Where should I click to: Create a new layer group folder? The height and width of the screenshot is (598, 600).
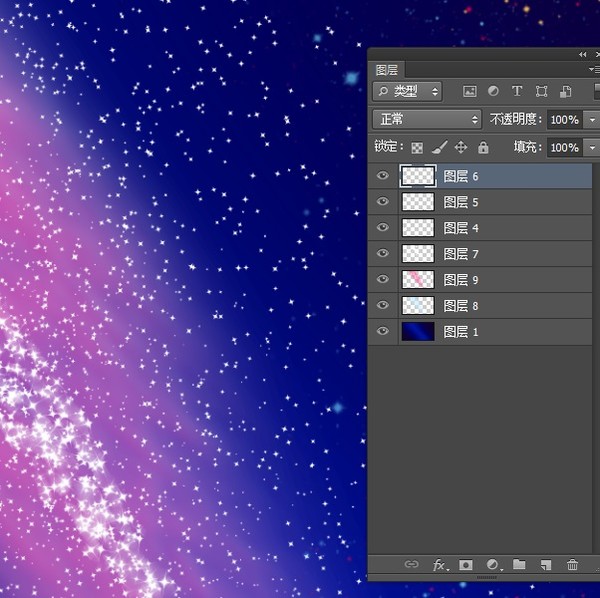519,564
